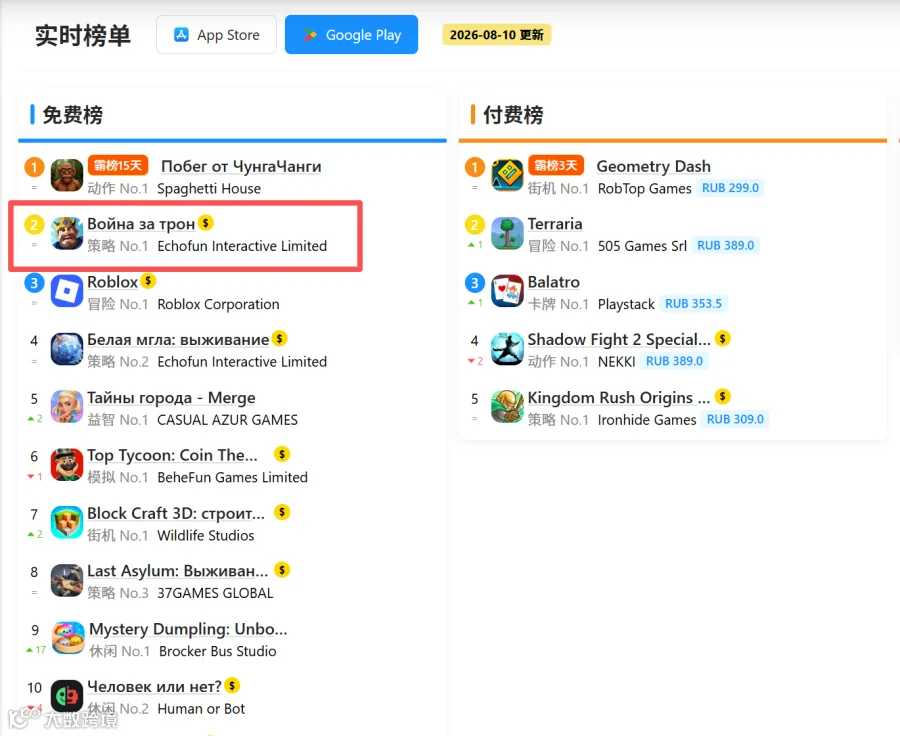Click publisher Roblox Corporation
The width and height of the screenshot is (900, 736).
pyautogui.click(x=219, y=304)
